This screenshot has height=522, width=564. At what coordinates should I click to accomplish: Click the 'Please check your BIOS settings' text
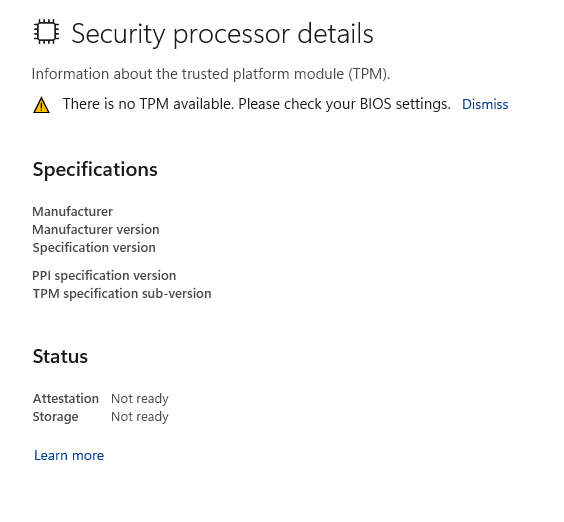click(x=344, y=104)
